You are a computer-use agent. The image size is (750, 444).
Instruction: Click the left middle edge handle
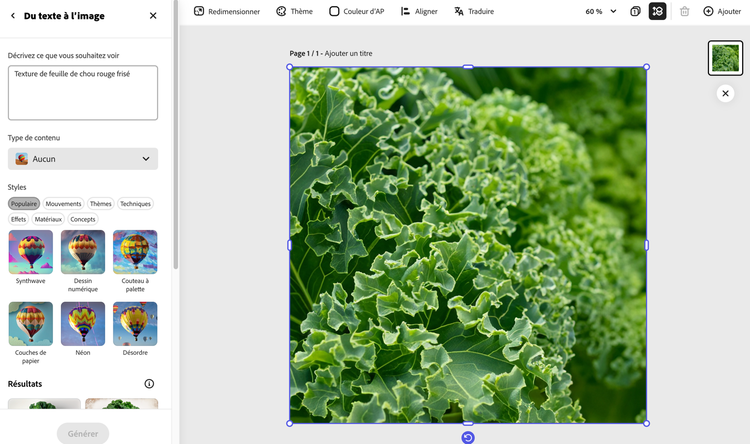pos(289,245)
